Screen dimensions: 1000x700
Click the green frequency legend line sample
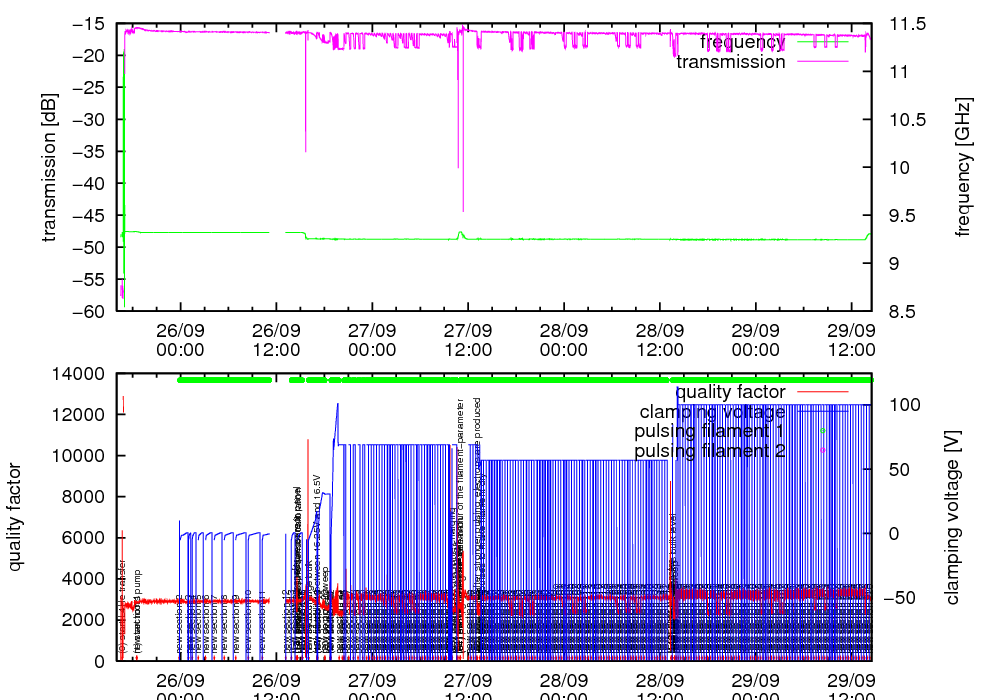[822, 42]
